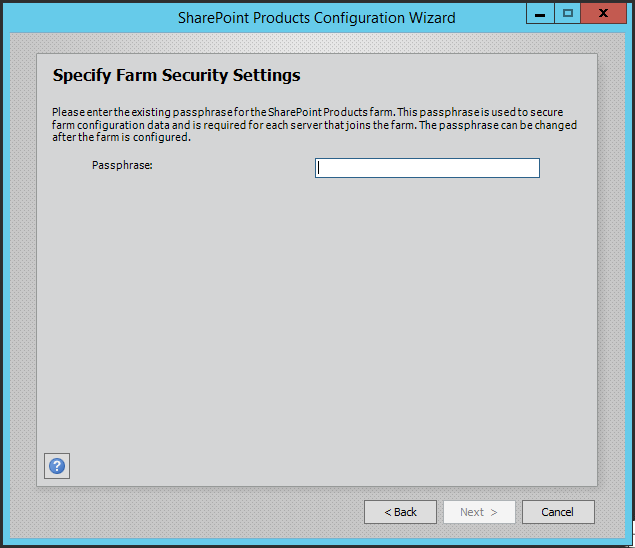The width and height of the screenshot is (635, 548).
Task: Close the wizard with the red X
Action: click(x=603, y=14)
